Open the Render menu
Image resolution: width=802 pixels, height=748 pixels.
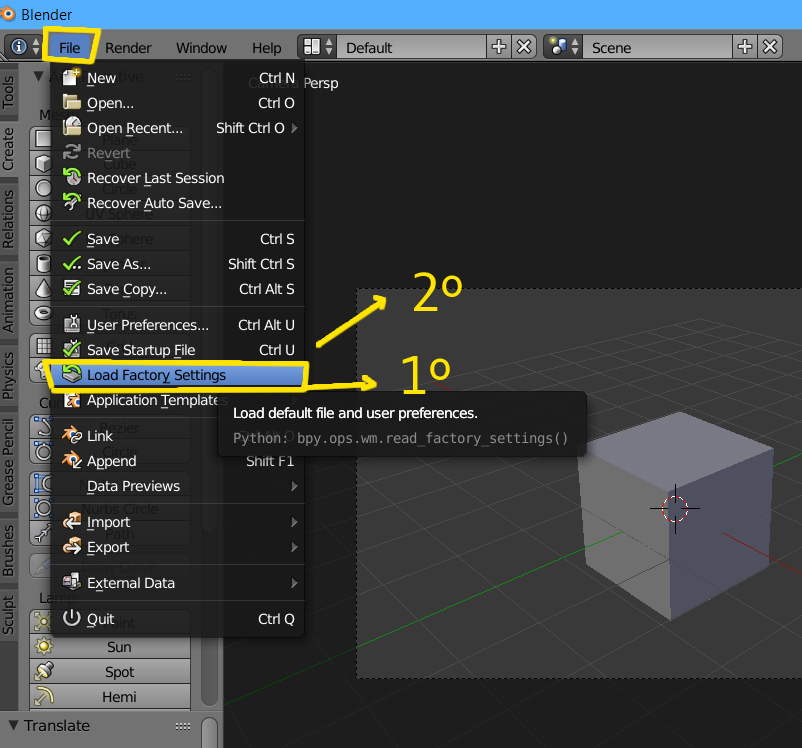(x=128, y=48)
